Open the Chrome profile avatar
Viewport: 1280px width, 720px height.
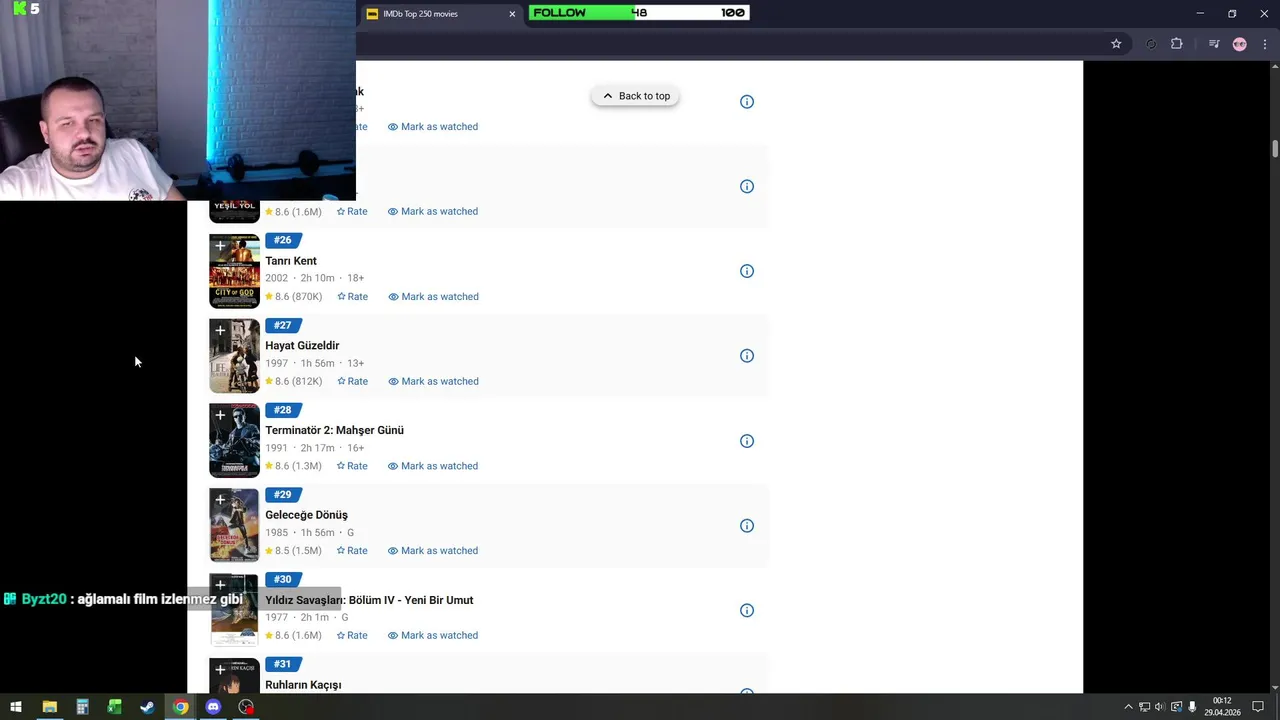click(1240, 44)
